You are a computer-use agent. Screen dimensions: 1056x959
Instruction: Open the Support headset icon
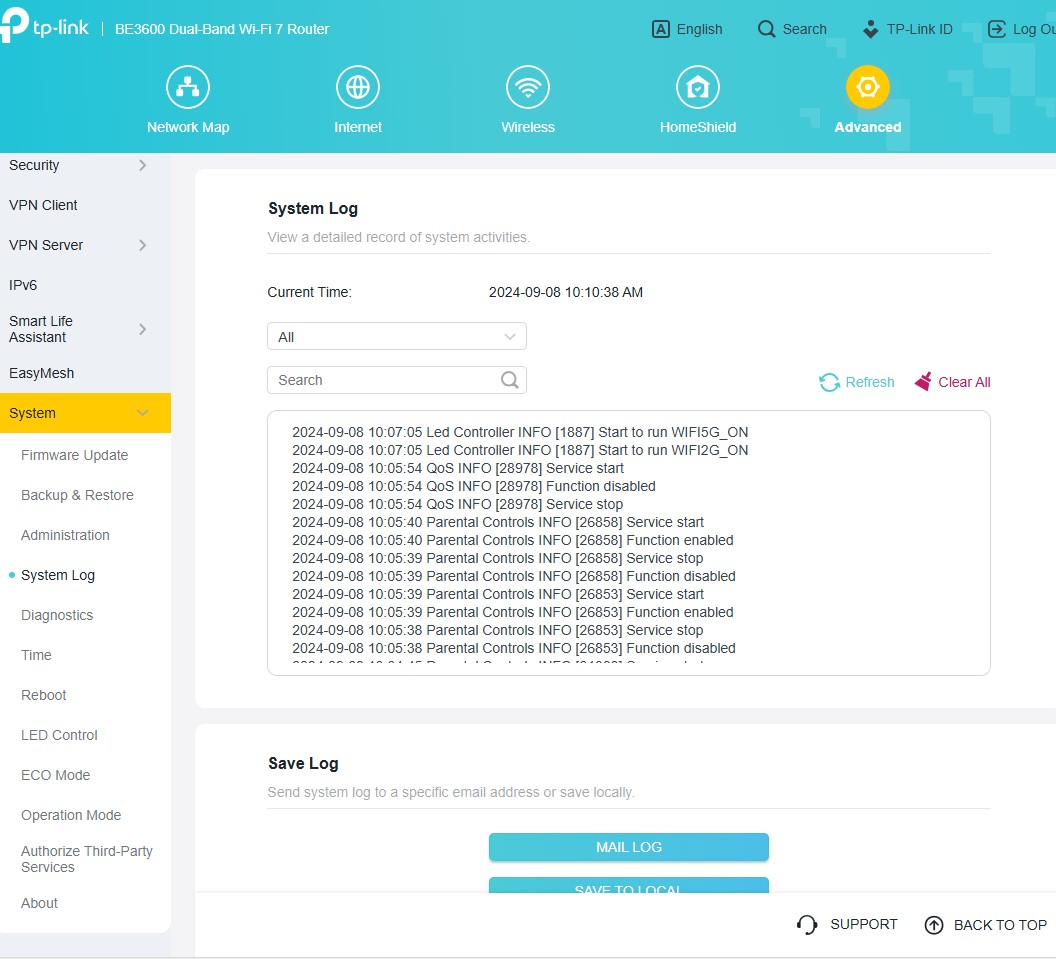(807, 925)
